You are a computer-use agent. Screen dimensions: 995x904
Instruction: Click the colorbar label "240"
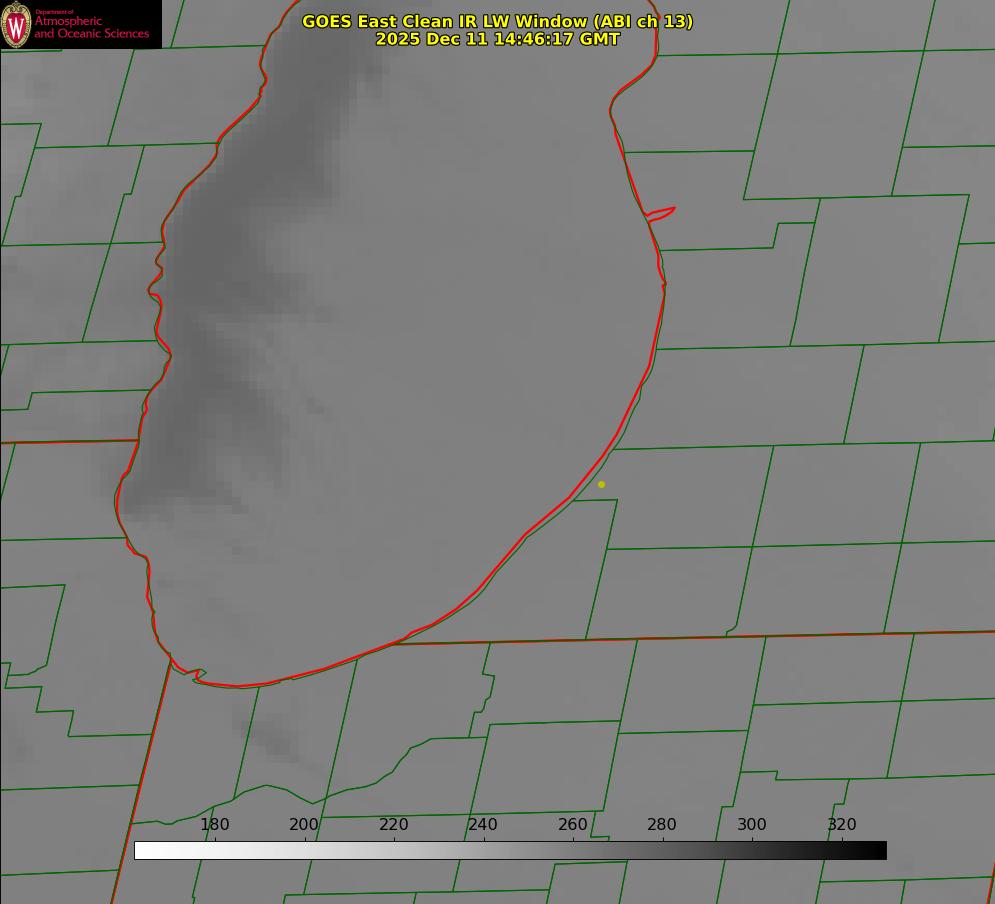[x=483, y=825]
